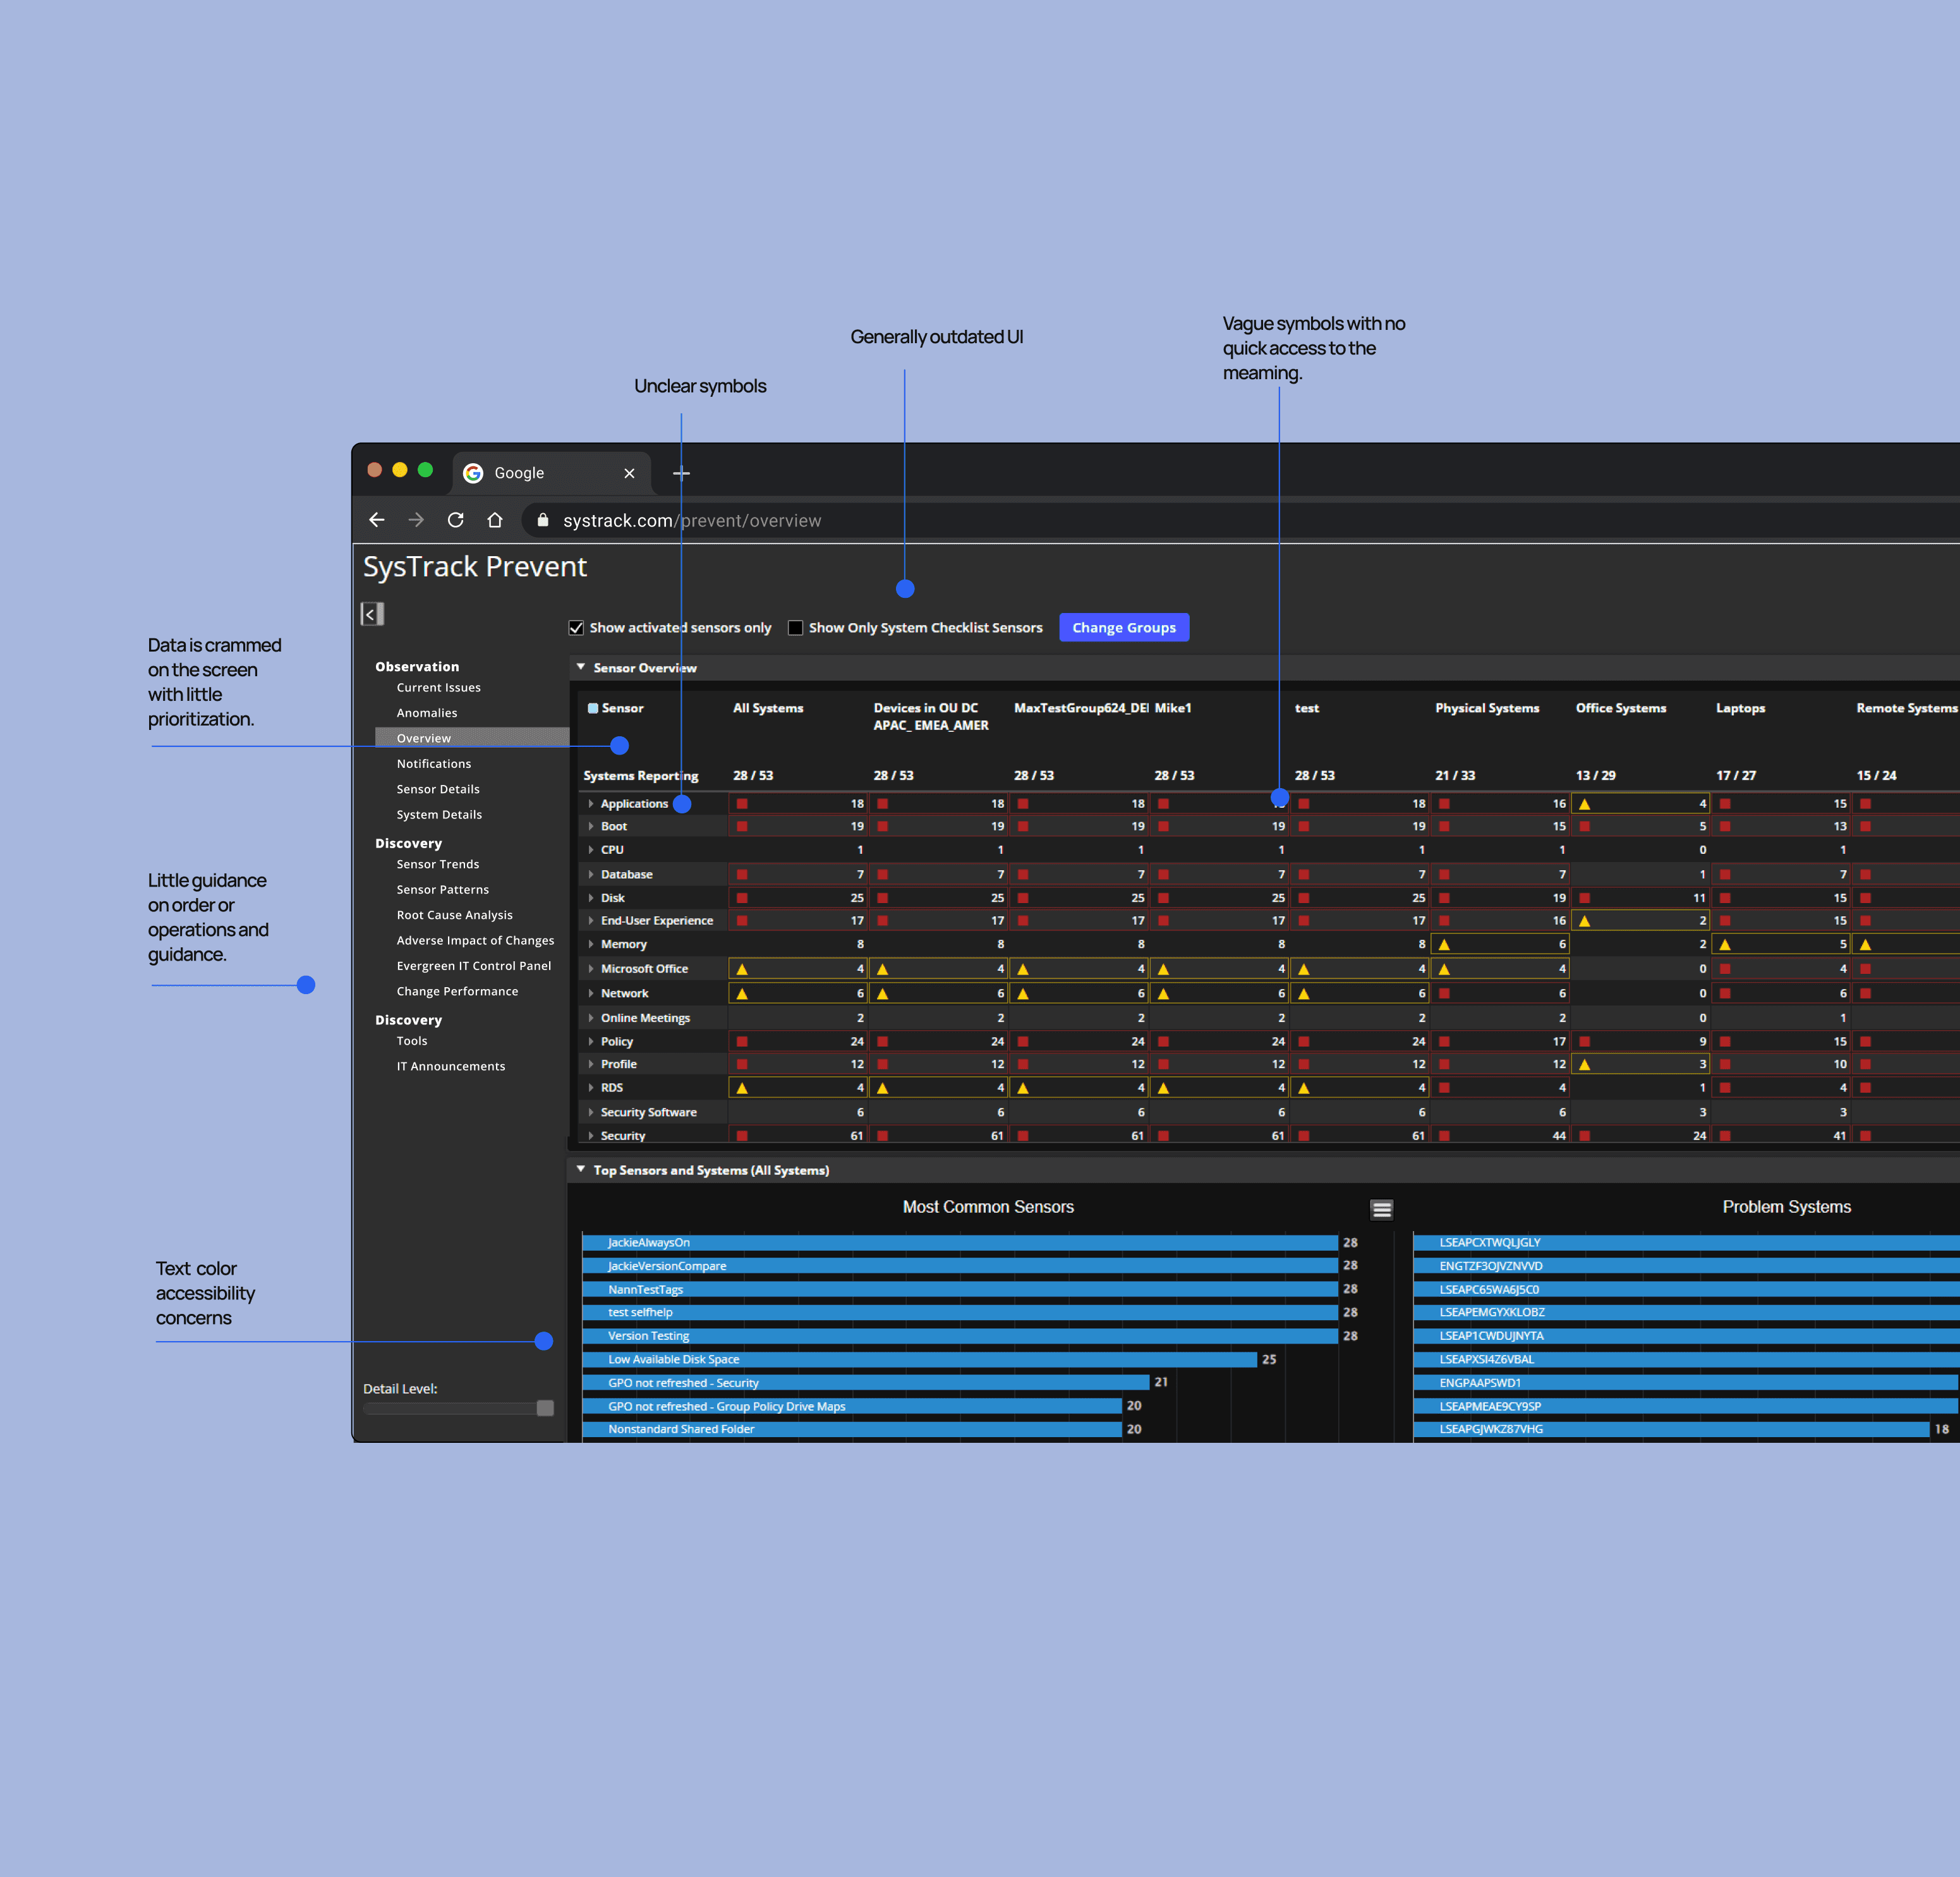Click the browser home icon
The image size is (1960, 1877).
pos(495,520)
